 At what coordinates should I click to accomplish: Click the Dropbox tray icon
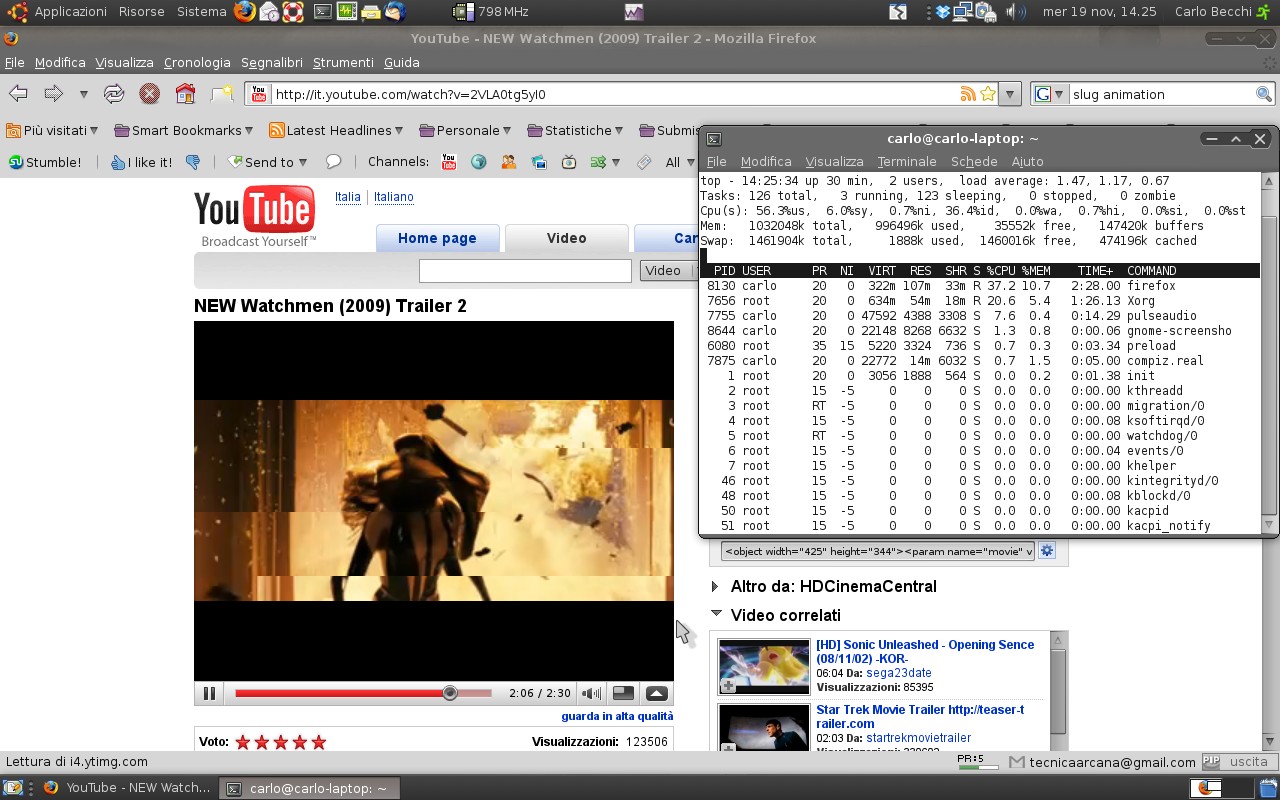coord(943,12)
